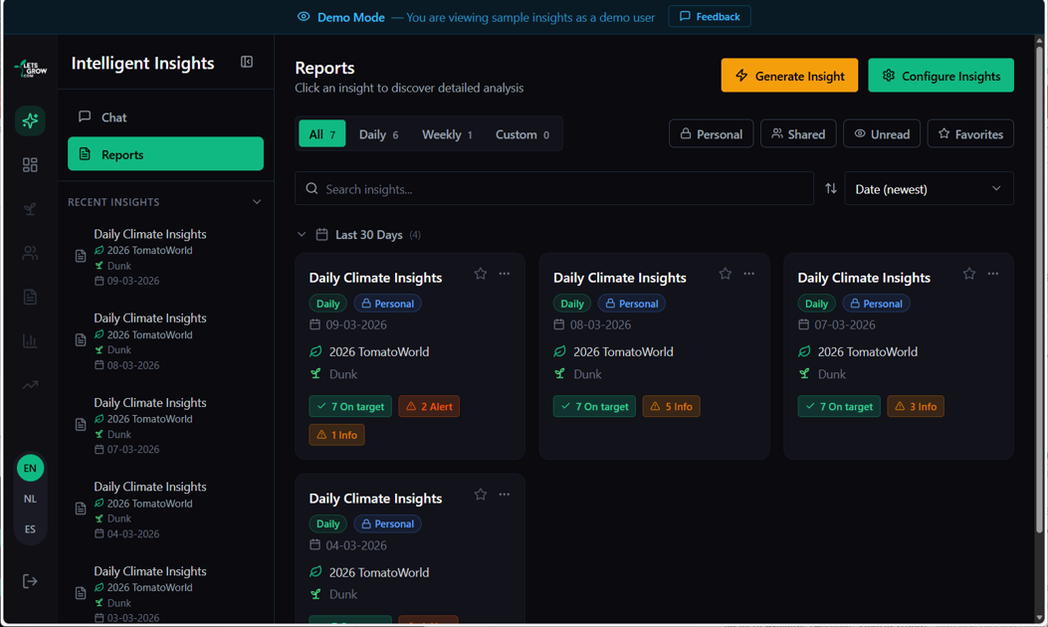Click the 5 Info badge on 08-03-2026 card
The height and width of the screenshot is (627, 1048).
click(x=671, y=406)
